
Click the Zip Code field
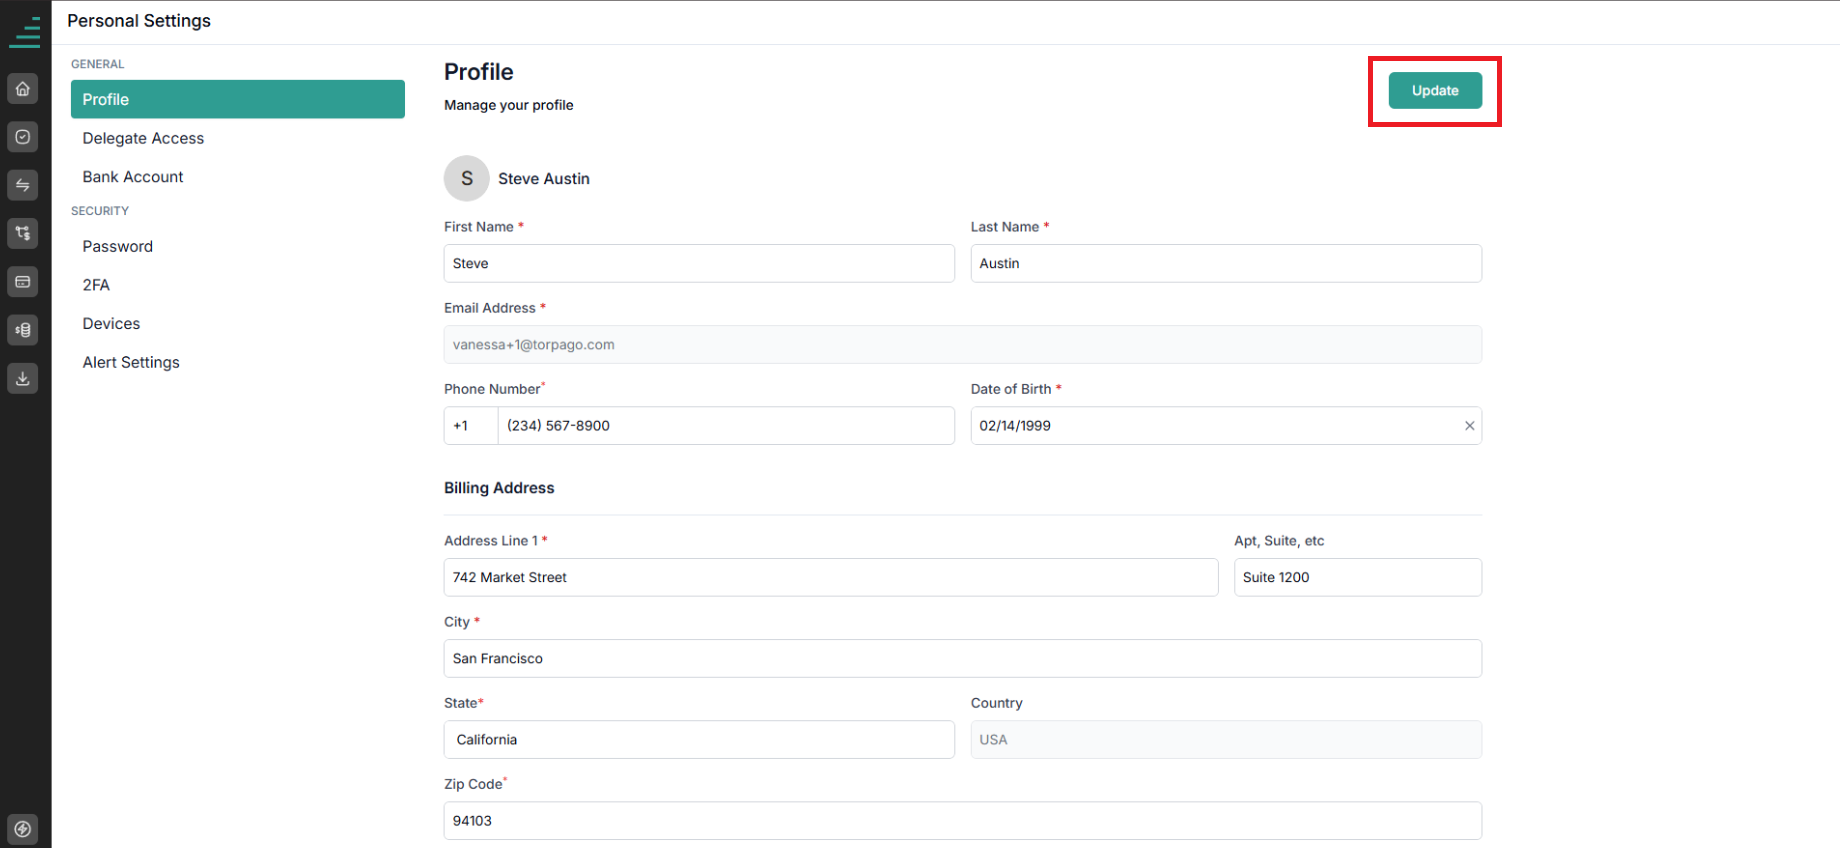963,821
